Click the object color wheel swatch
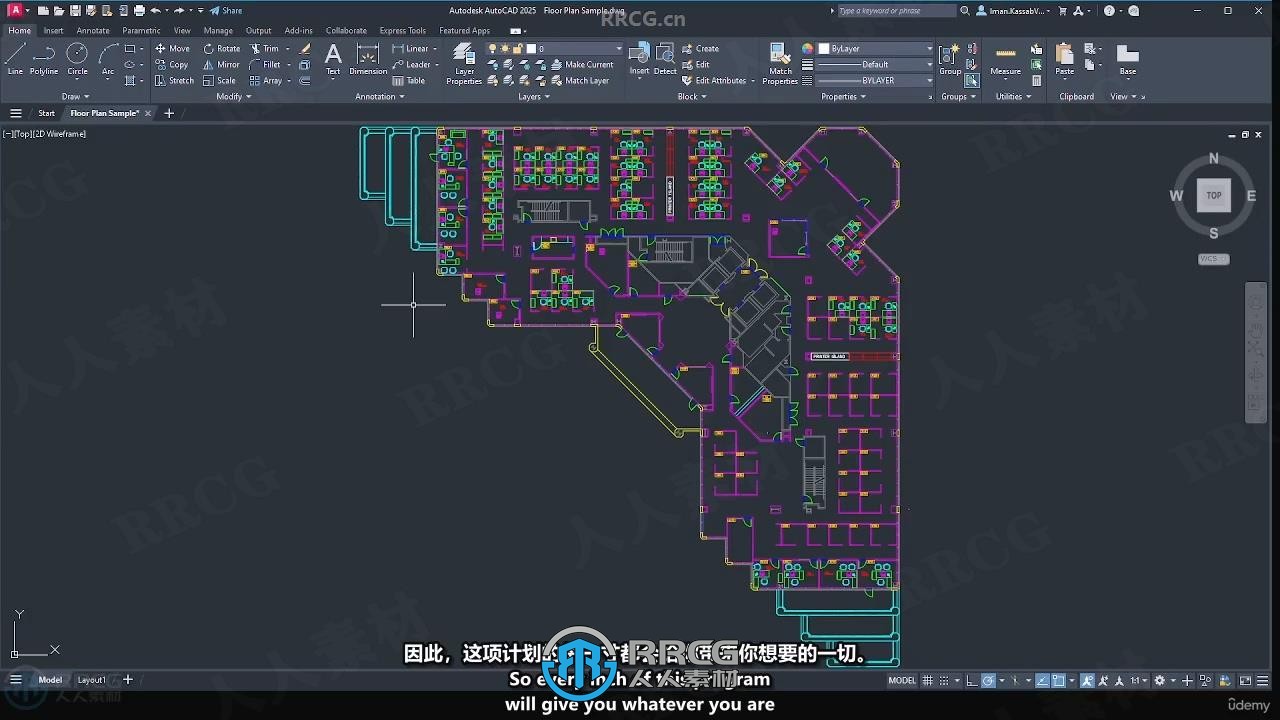This screenshot has height=720, width=1280. pyautogui.click(x=807, y=48)
